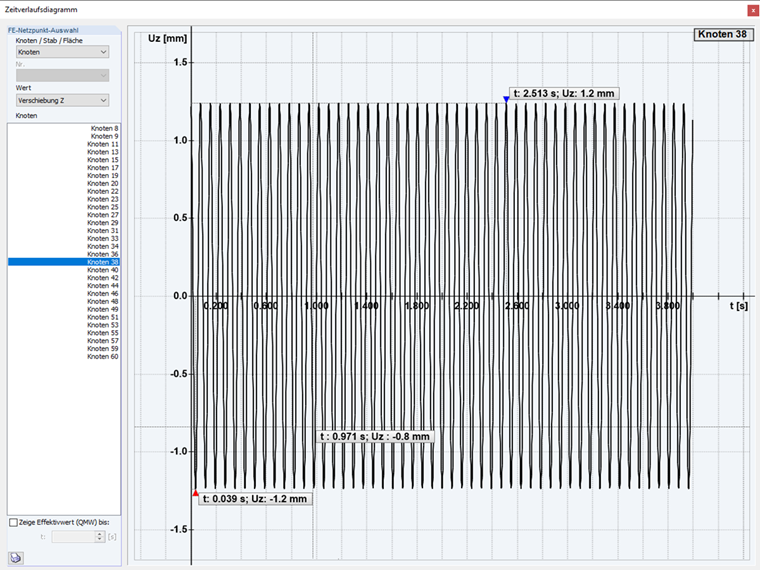760x570 pixels.
Task: Open the disabled Nr. dropdown
Action: click(63, 75)
